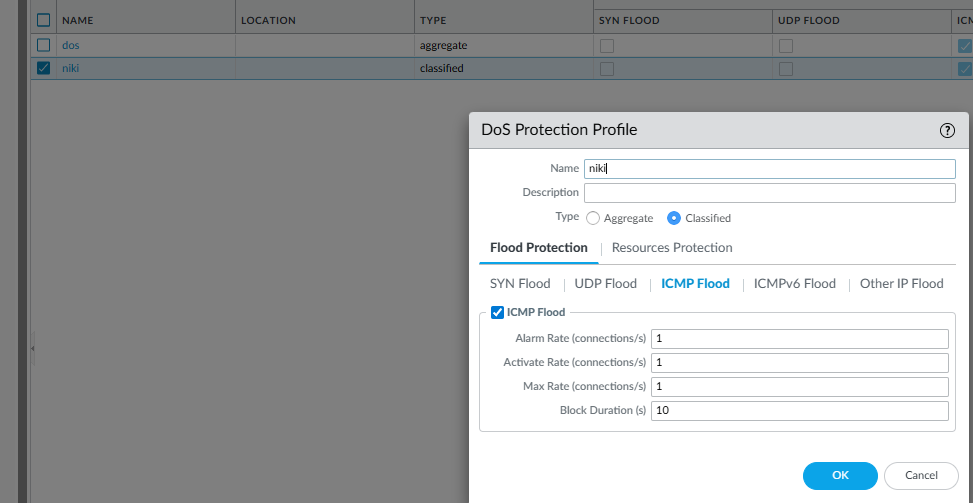The width and height of the screenshot is (973, 503).
Task: Open the ICMPv6 Flood sub-tab
Action: pos(794,283)
